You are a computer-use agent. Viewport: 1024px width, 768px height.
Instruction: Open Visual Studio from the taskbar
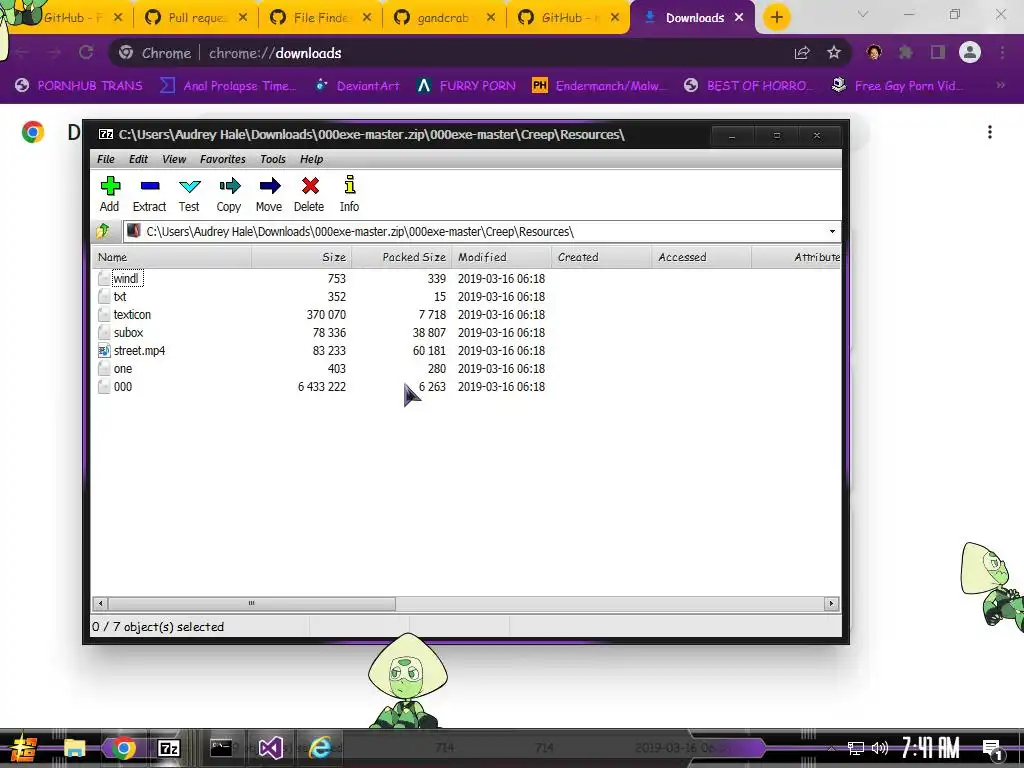tap(270, 748)
